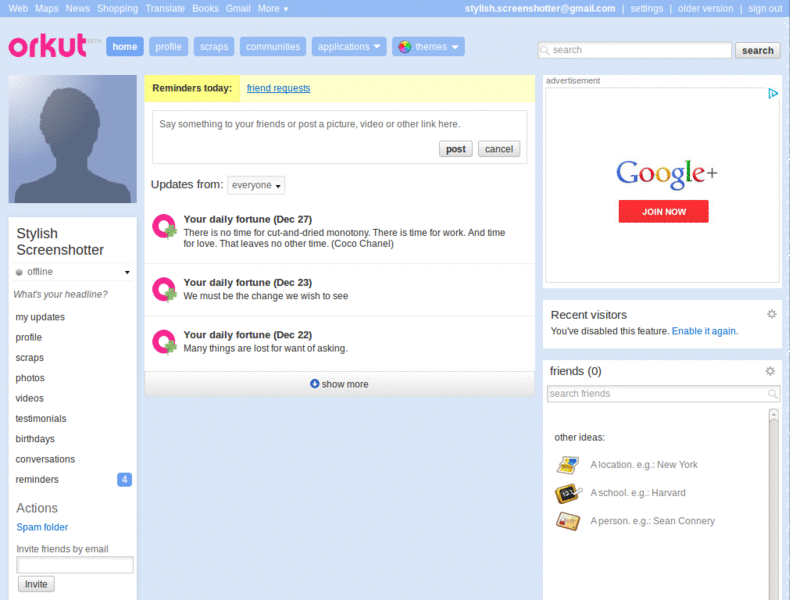Open testimonials in sidebar
This screenshot has height=600, width=800.
point(41,419)
